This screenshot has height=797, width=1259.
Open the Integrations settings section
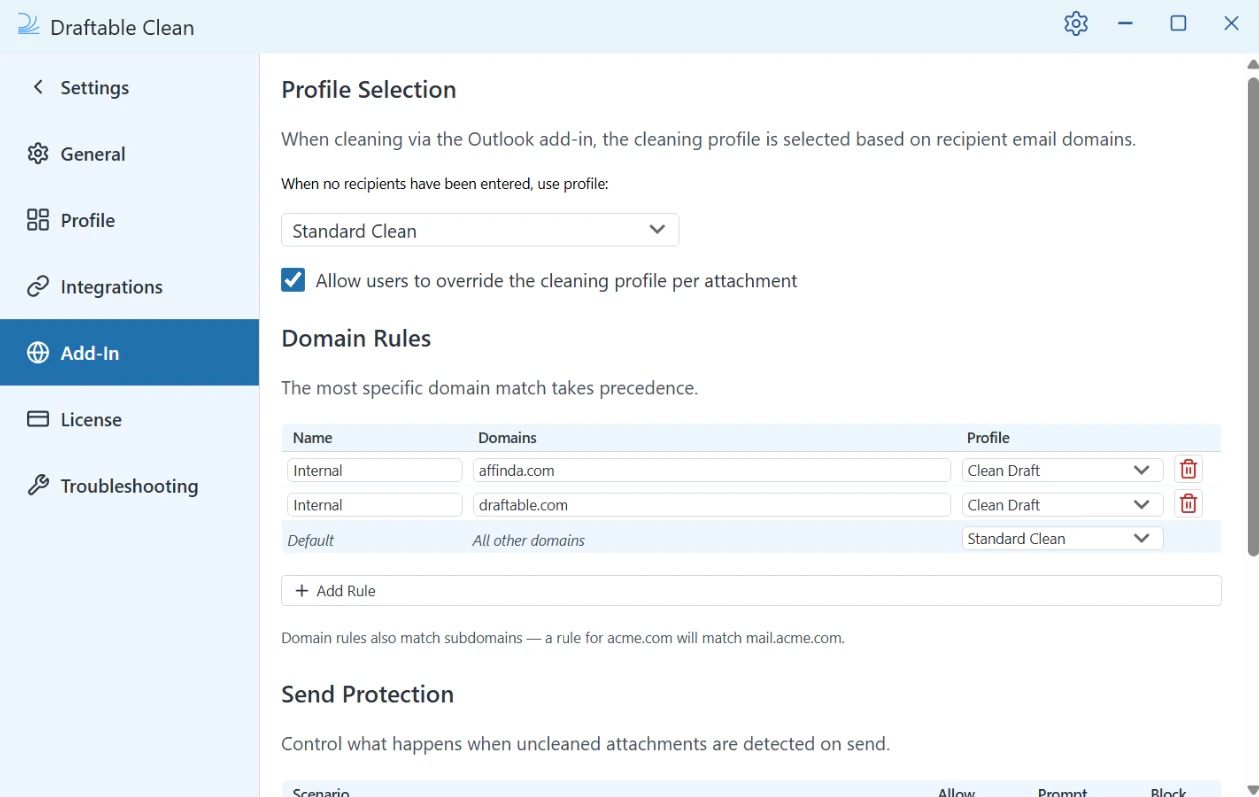click(x=130, y=287)
